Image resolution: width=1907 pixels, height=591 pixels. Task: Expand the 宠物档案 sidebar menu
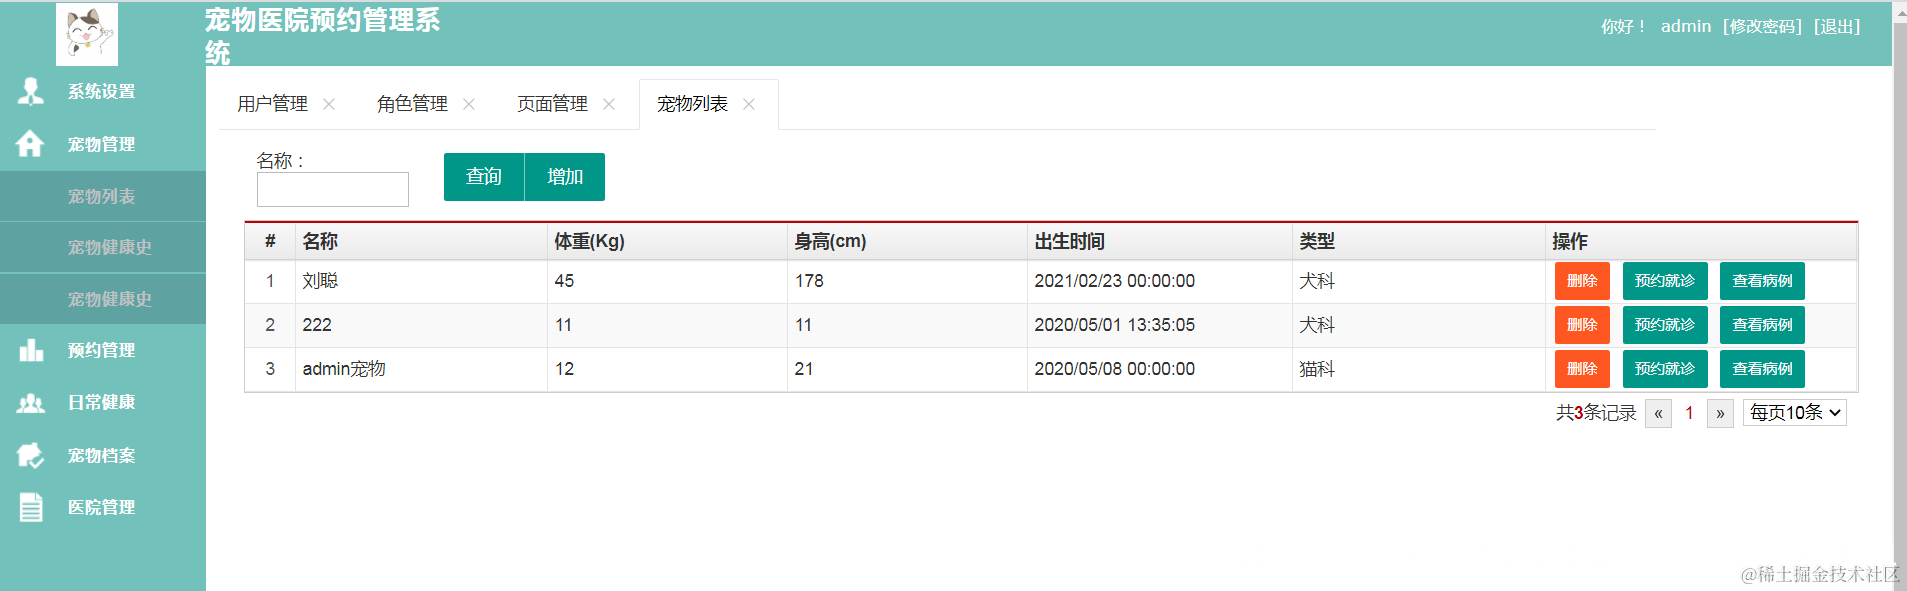click(103, 455)
